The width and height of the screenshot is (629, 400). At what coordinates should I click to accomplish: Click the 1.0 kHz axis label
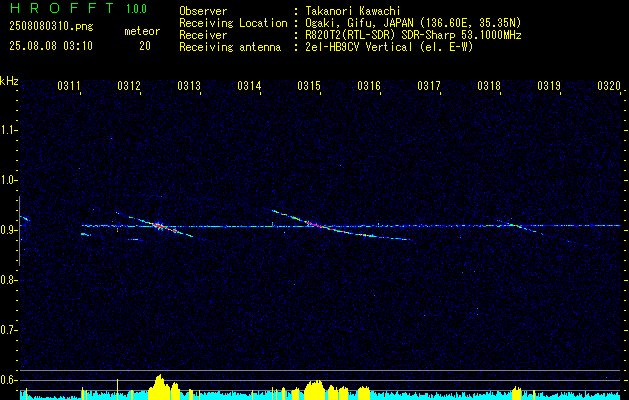8,180
